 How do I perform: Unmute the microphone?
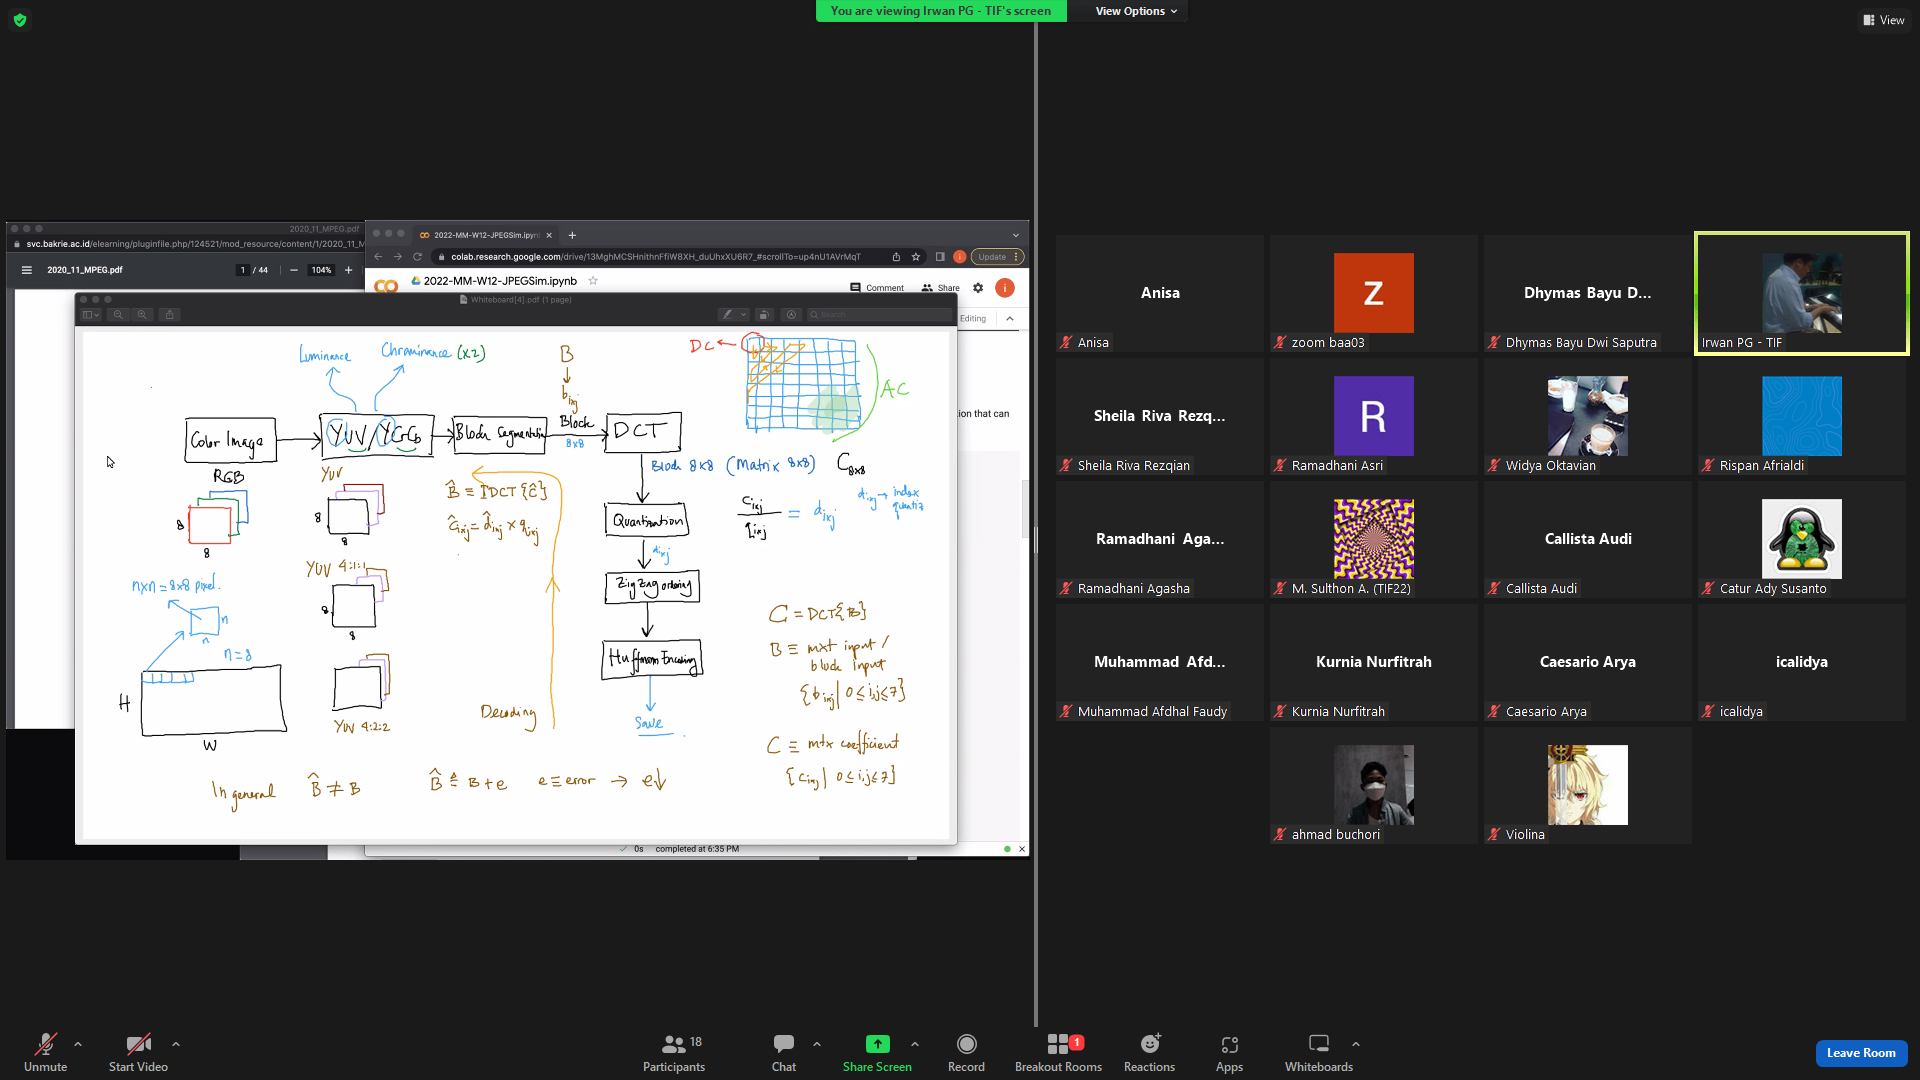[x=45, y=1052]
